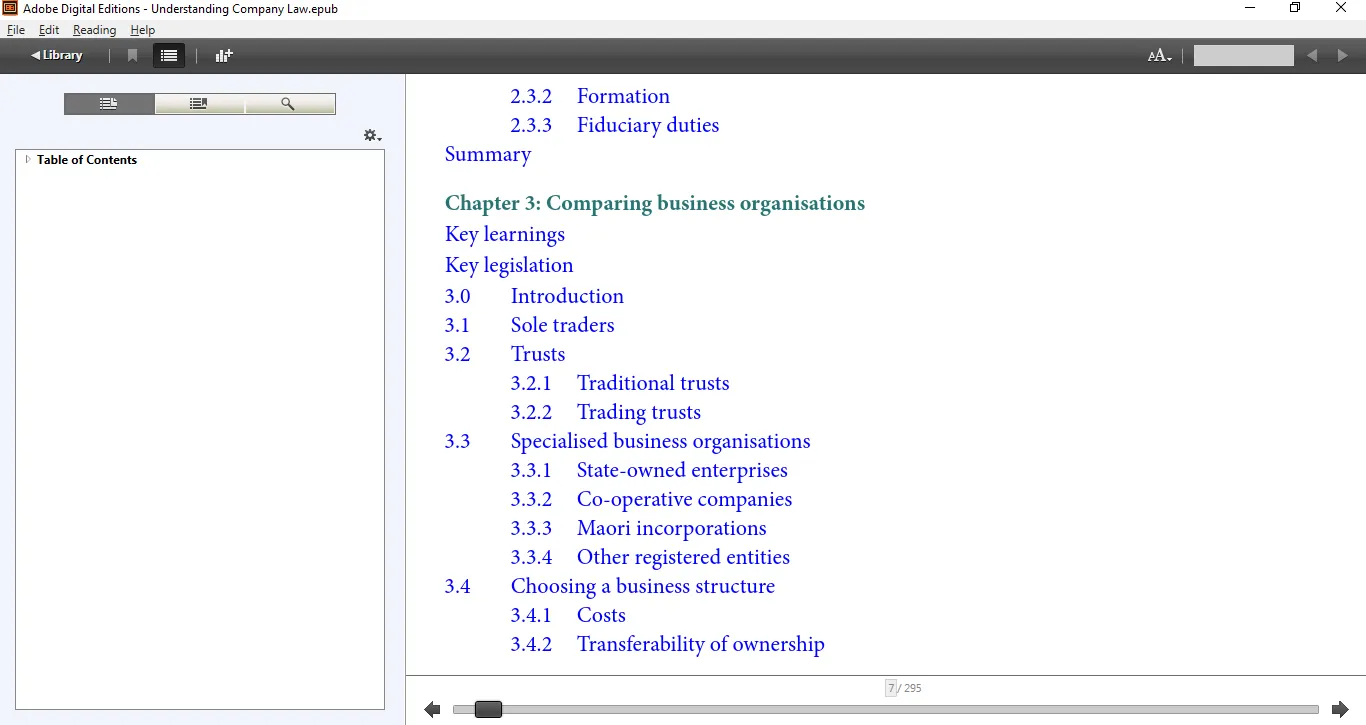
Task: Switch to Search panel tab
Action: 289,104
